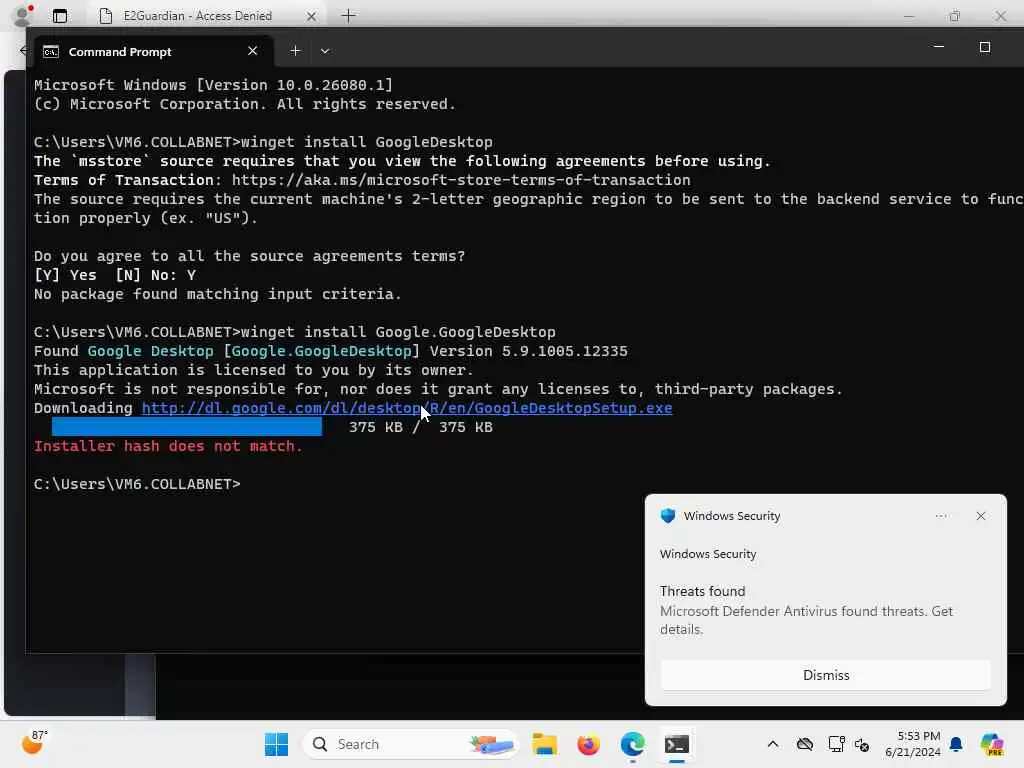Open the notification bell icon
This screenshot has height=768, width=1024.
click(x=956, y=744)
